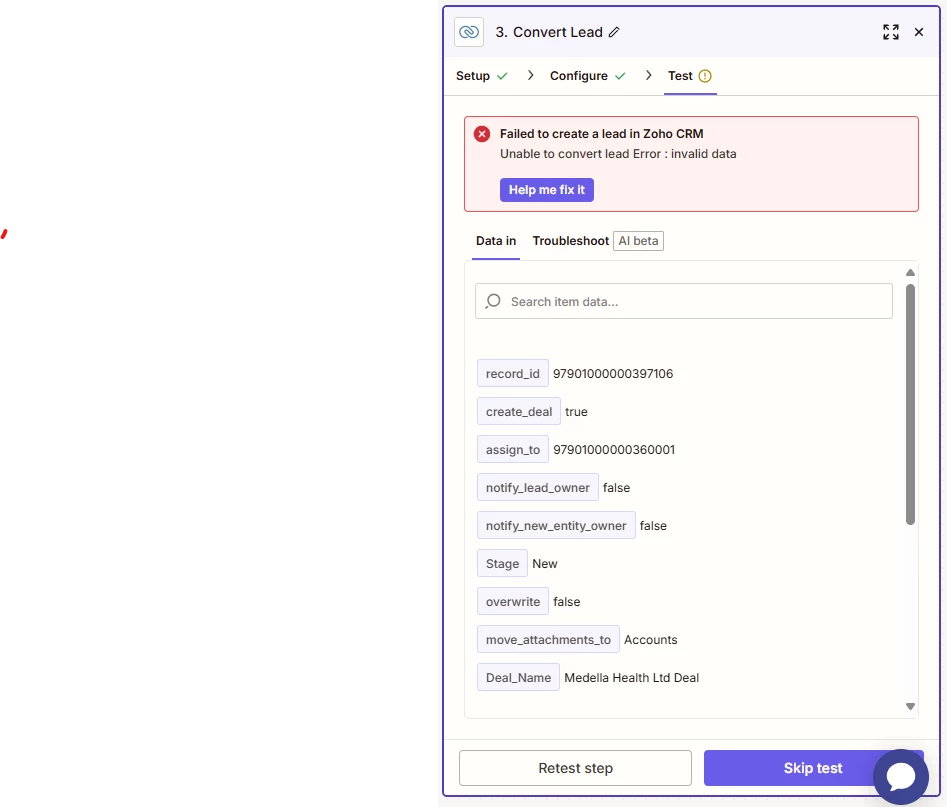Click the 3. Convert Lead title
This screenshot has height=807, width=947.
(548, 32)
